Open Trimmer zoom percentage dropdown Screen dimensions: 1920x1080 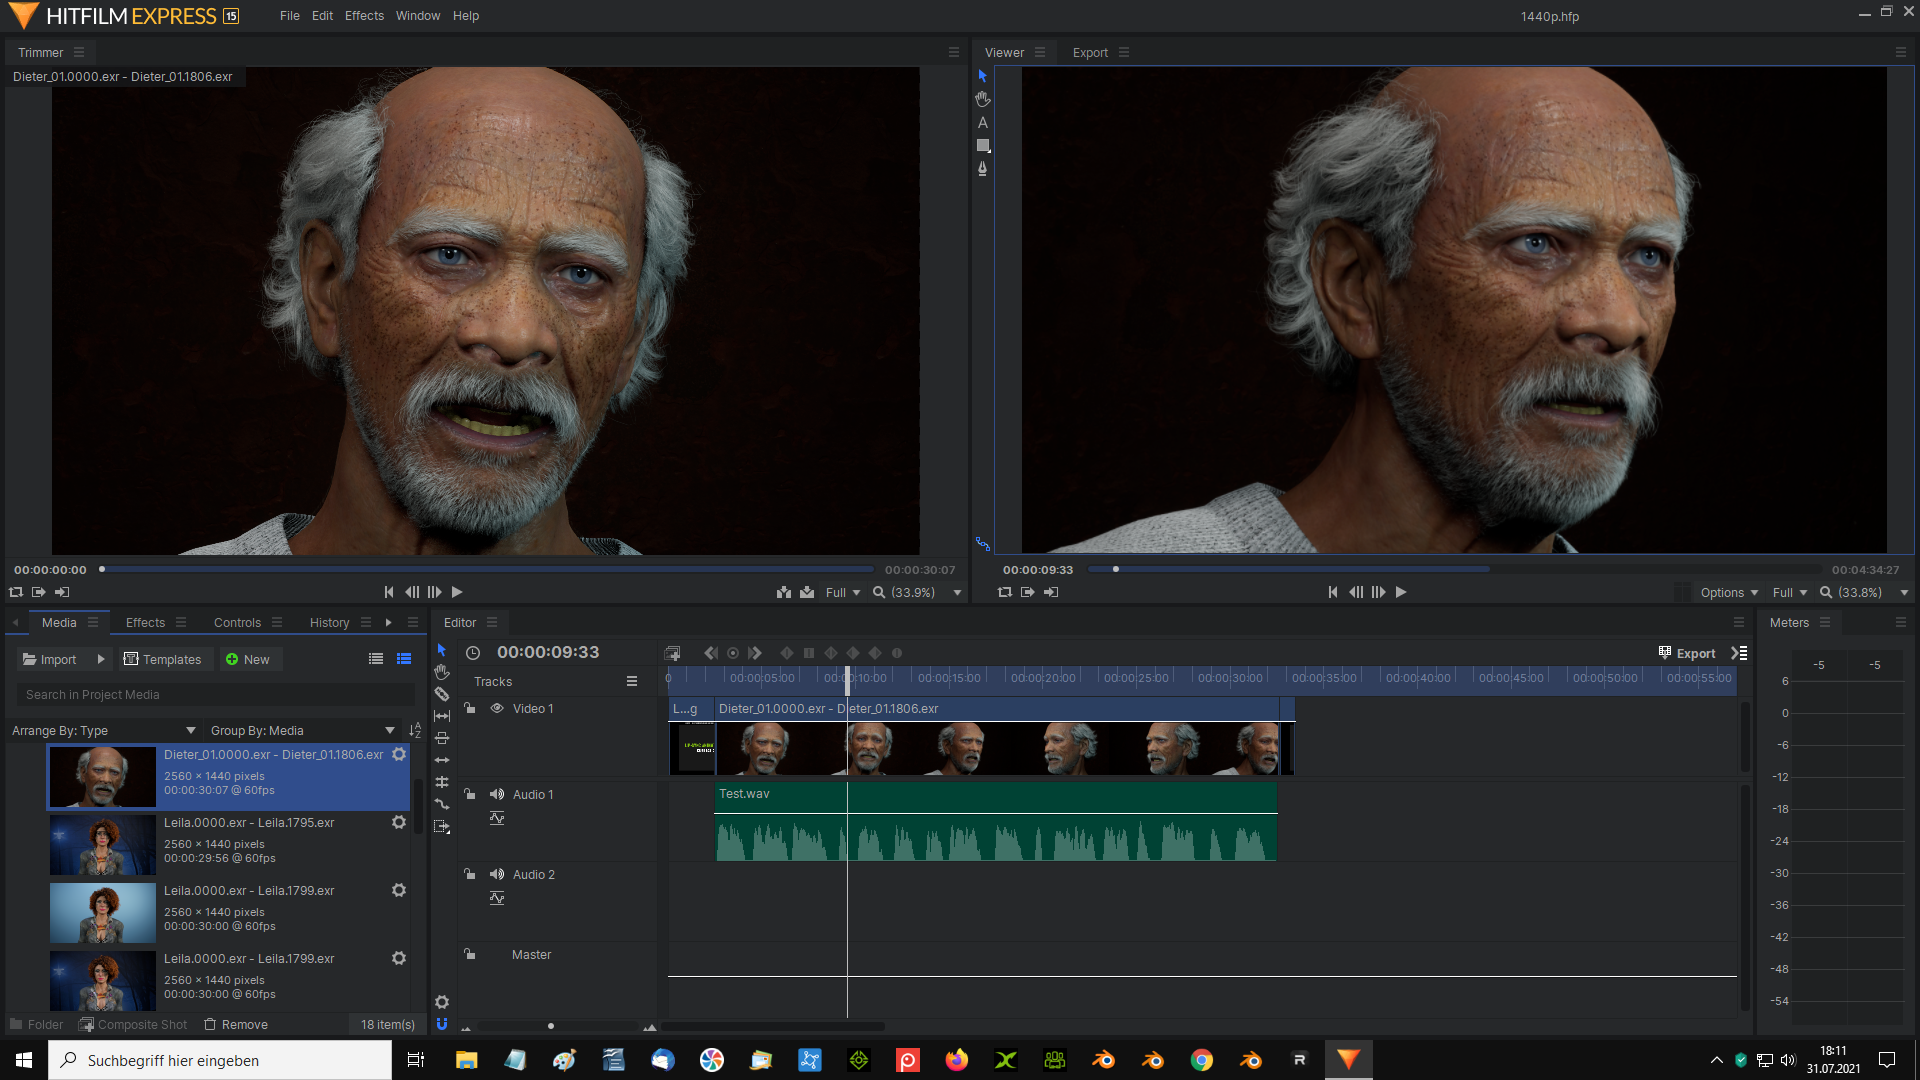click(x=917, y=593)
